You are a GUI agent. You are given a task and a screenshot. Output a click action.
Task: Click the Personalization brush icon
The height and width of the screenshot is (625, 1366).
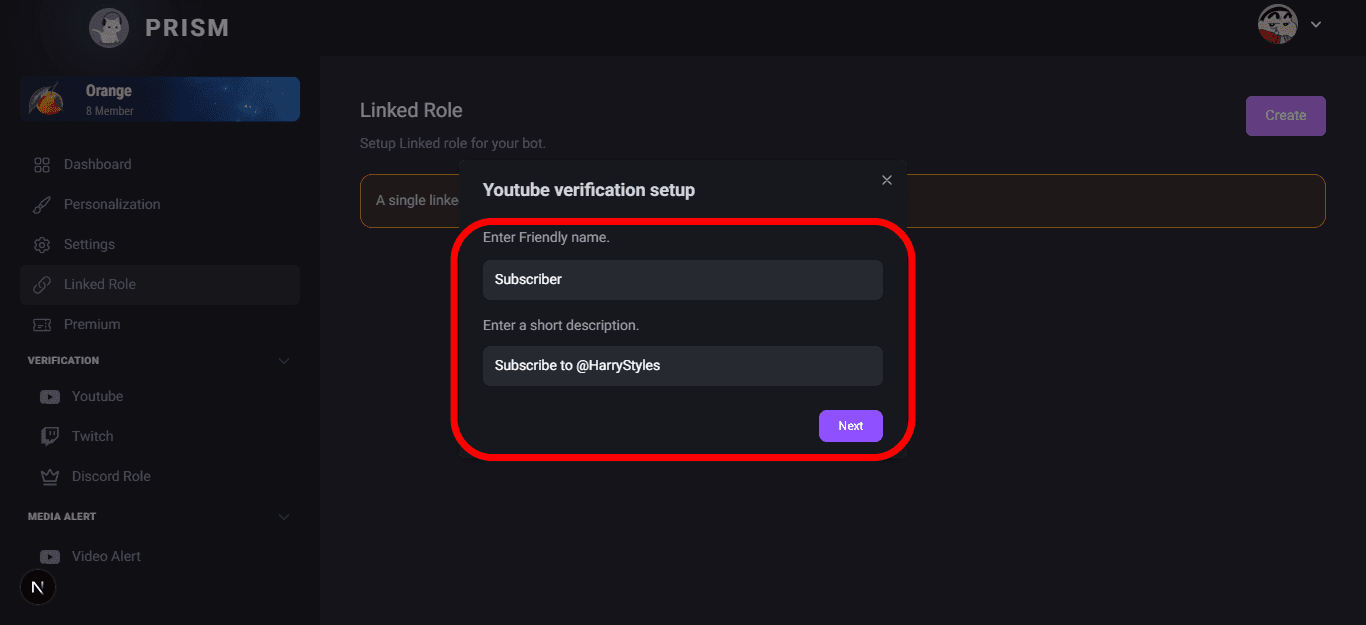42,205
